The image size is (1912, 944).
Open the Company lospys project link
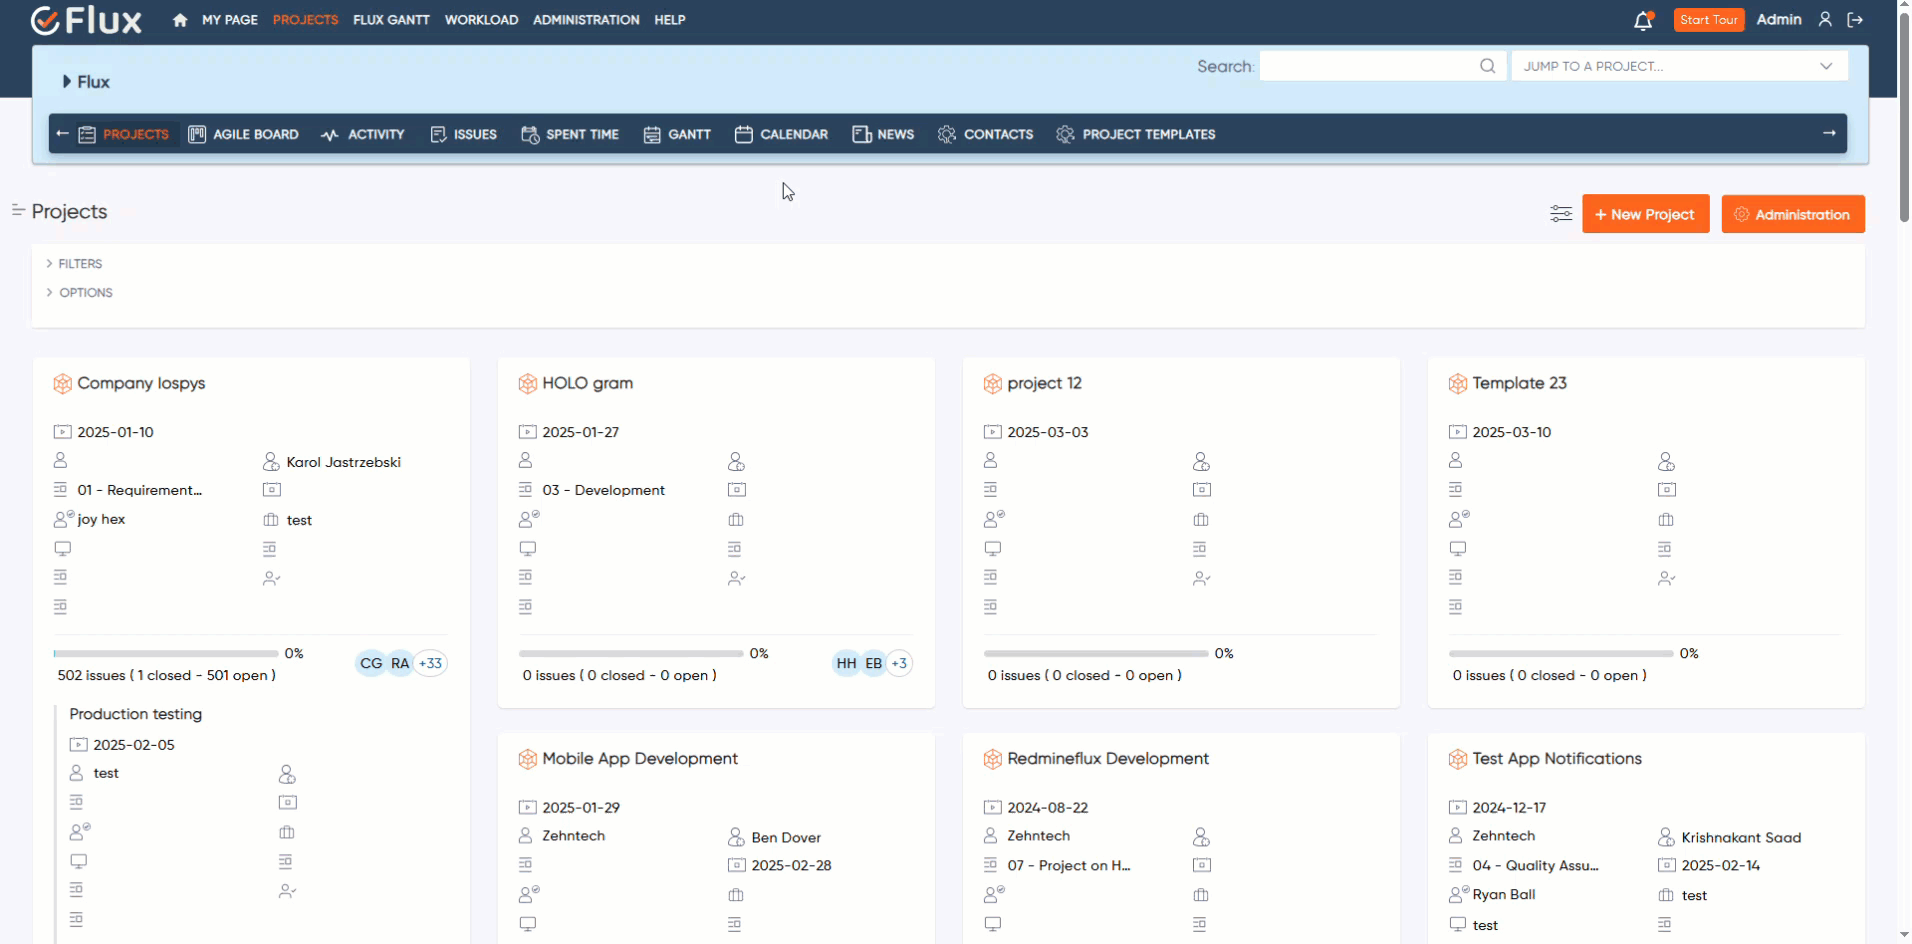click(141, 383)
